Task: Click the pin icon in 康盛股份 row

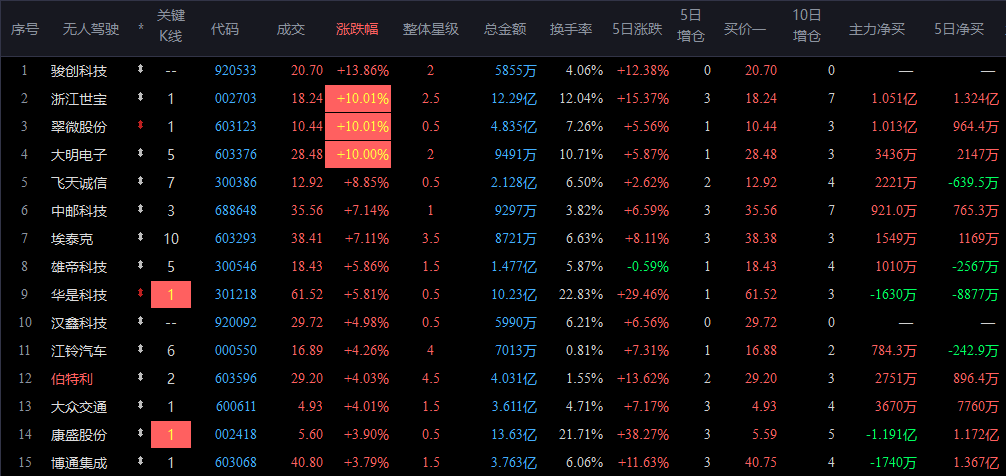Action: [x=141, y=434]
